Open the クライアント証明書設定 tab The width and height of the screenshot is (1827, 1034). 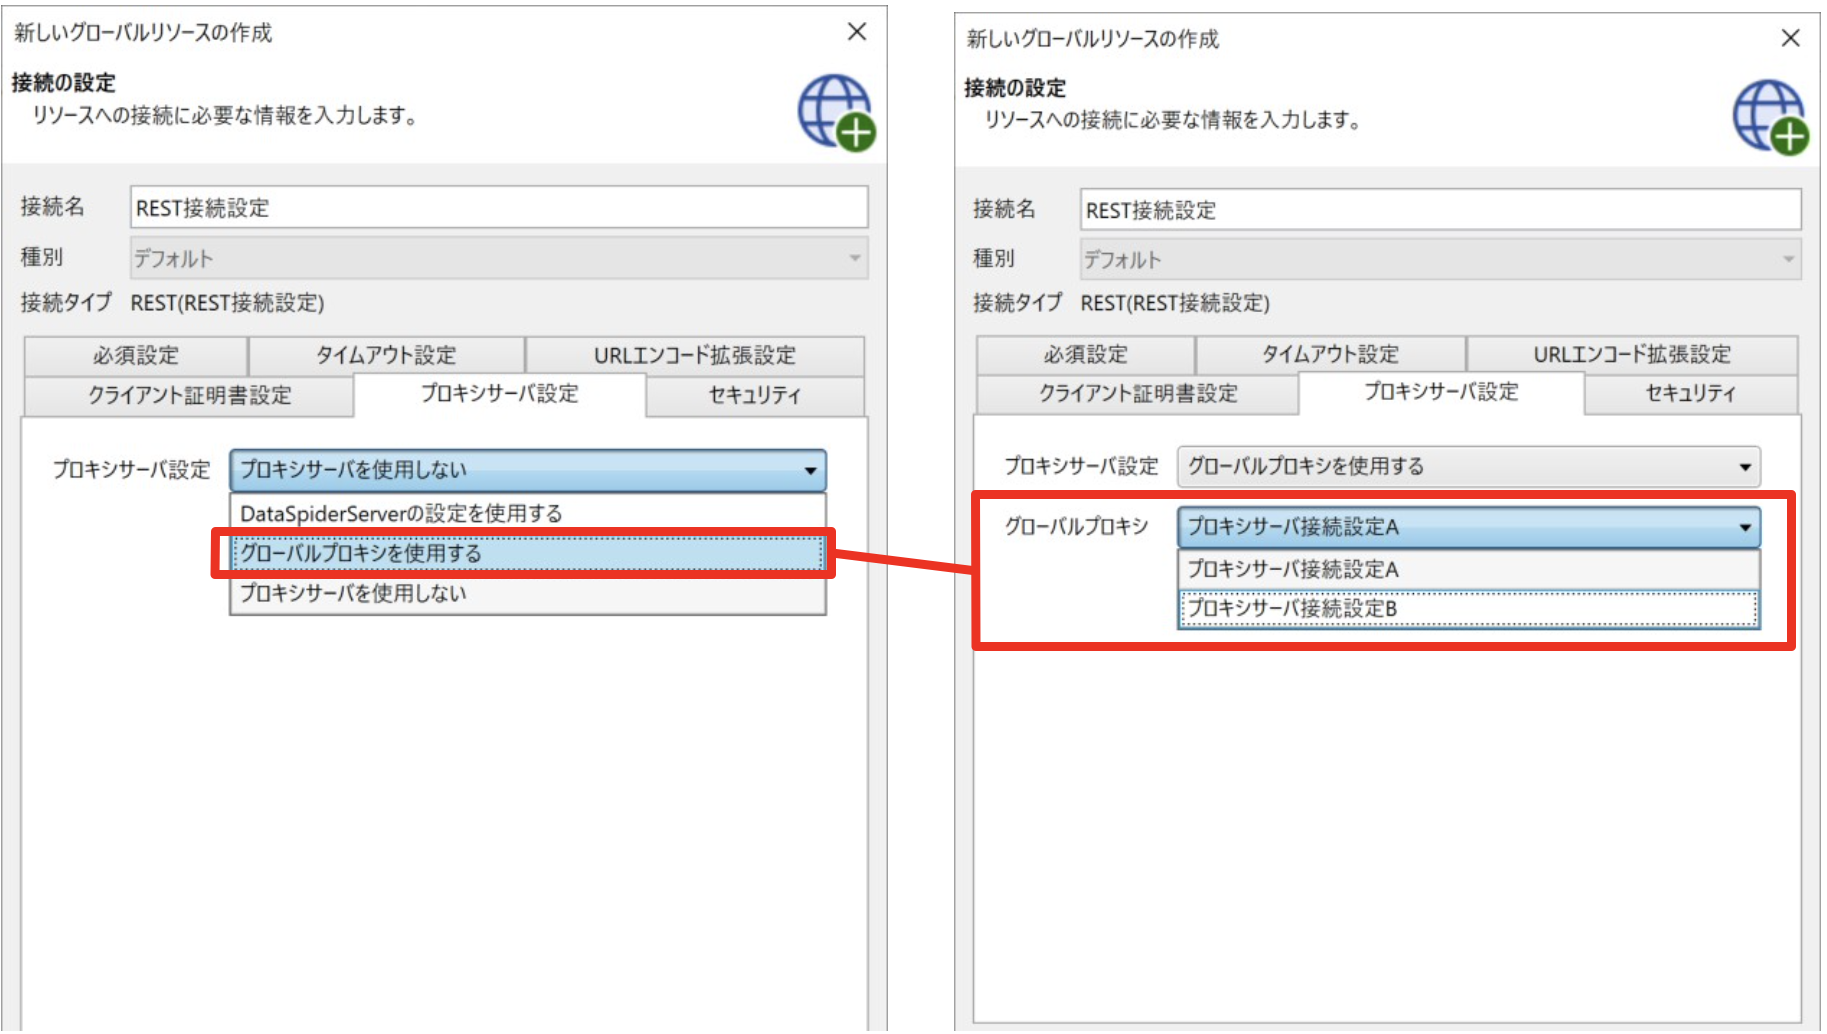point(188,395)
